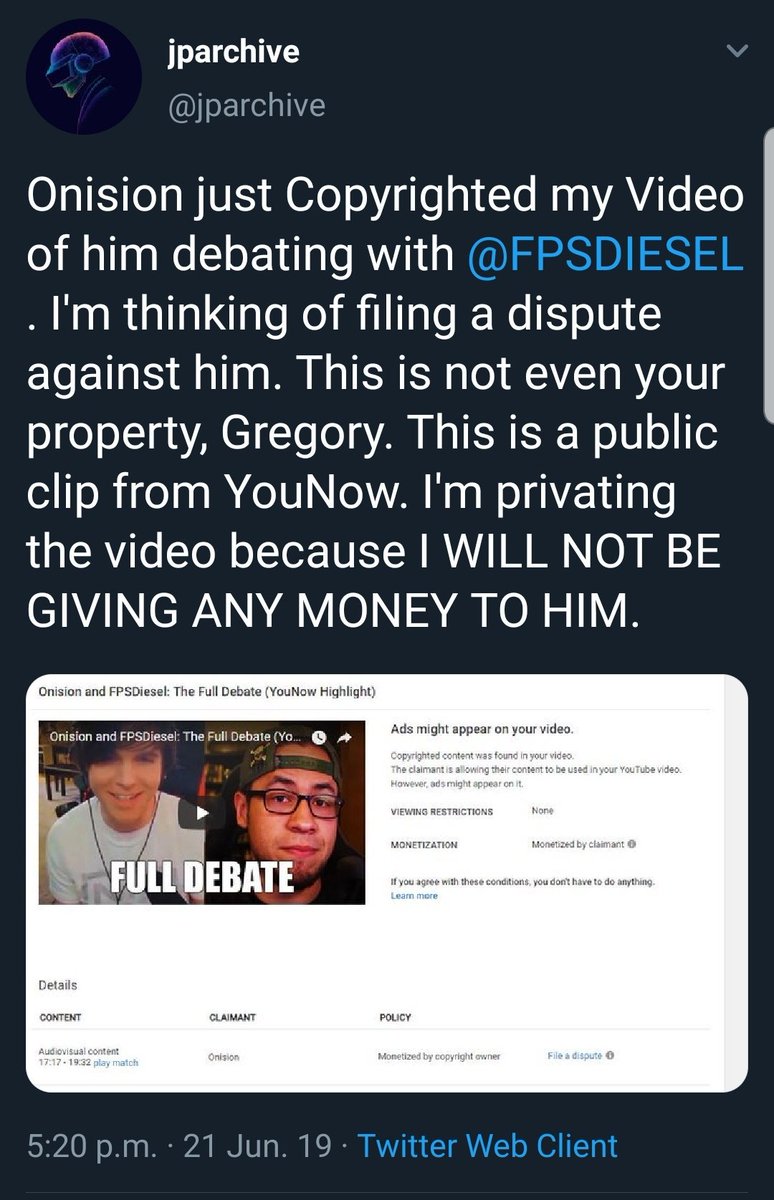Open the jparchive profile avatar

tap(83, 77)
